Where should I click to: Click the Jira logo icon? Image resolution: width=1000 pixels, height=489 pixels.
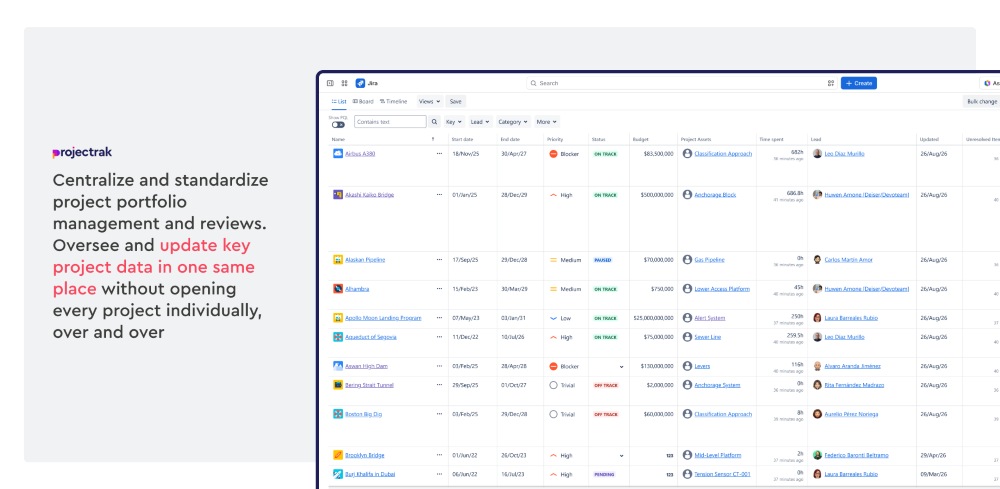click(360, 83)
